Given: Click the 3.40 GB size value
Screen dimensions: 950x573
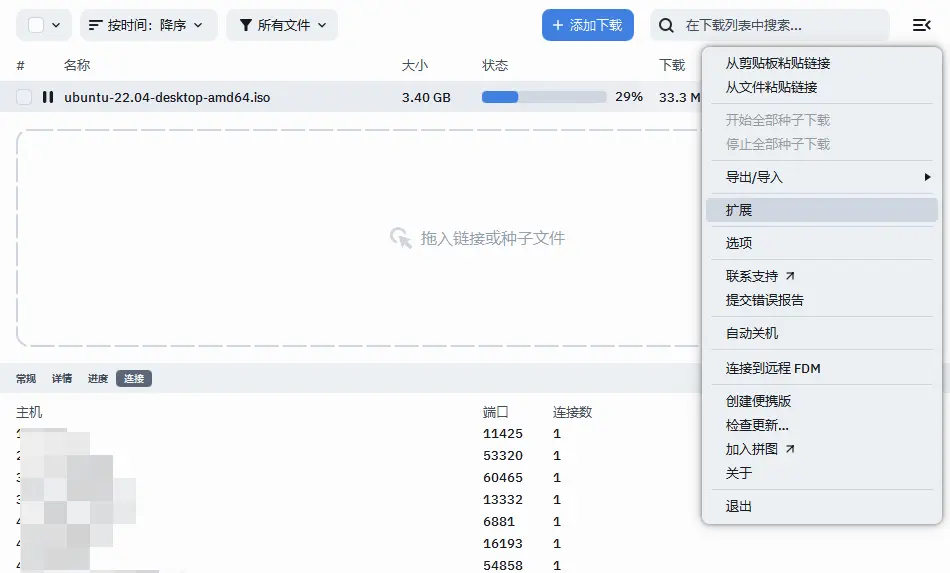Looking at the screenshot, I should pyautogui.click(x=426, y=98).
